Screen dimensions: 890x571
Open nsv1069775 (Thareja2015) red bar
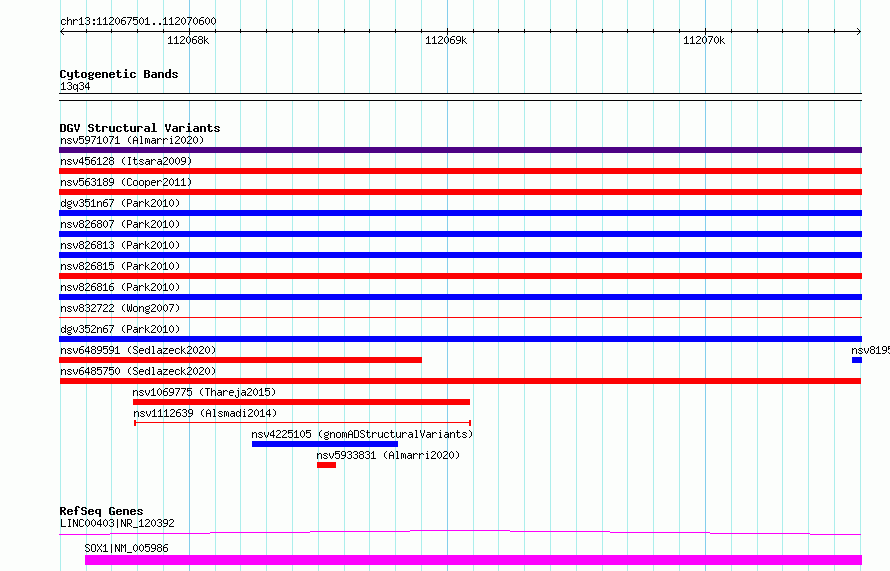pos(301,402)
